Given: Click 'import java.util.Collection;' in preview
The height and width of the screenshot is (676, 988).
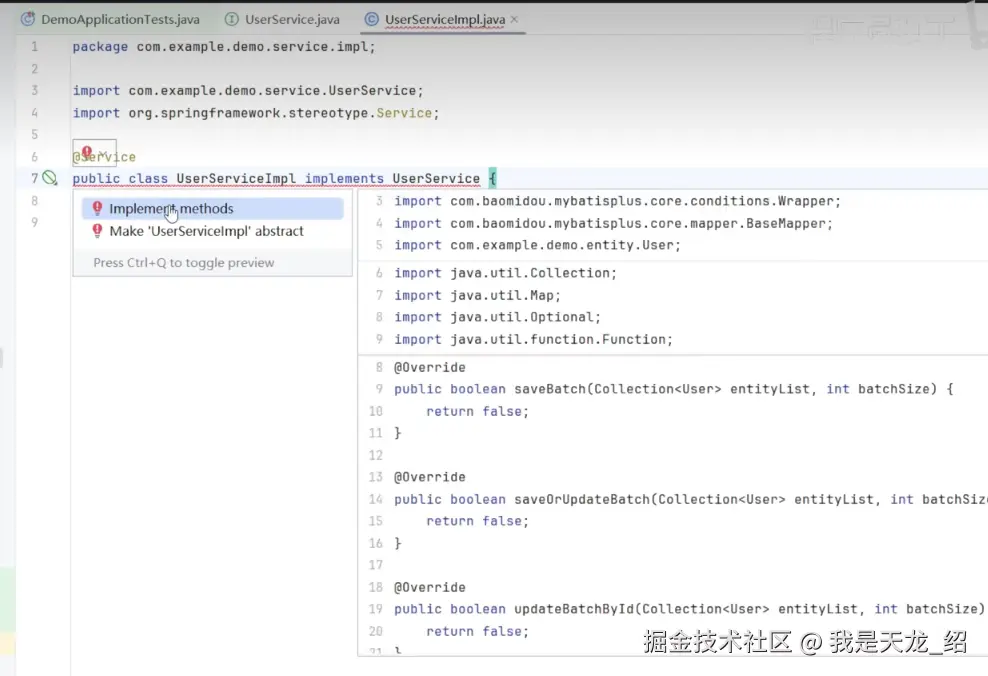Looking at the screenshot, I should coord(505,273).
